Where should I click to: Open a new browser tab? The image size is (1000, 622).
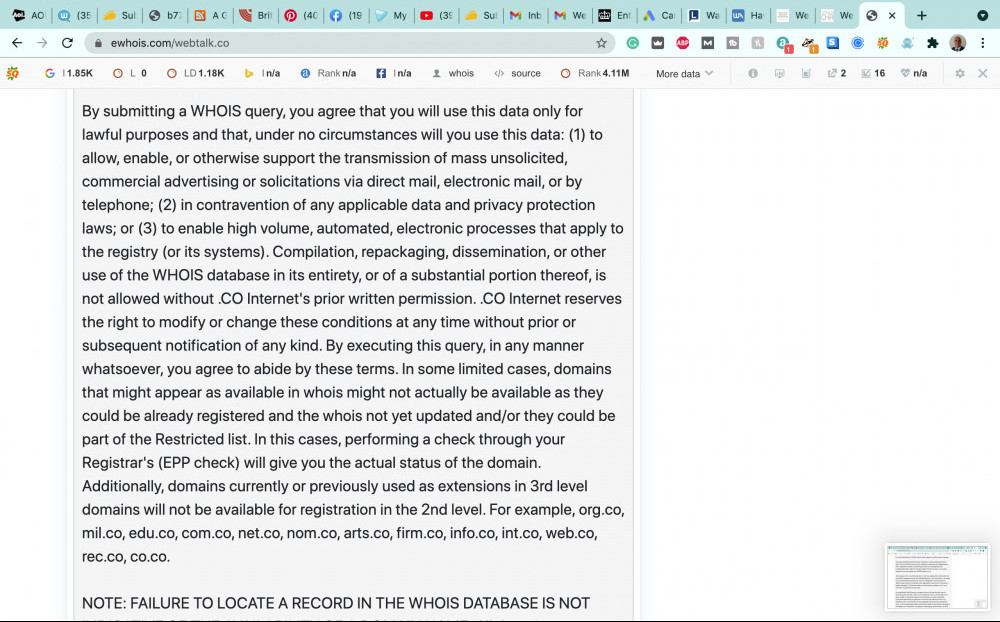tap(922, 15)
